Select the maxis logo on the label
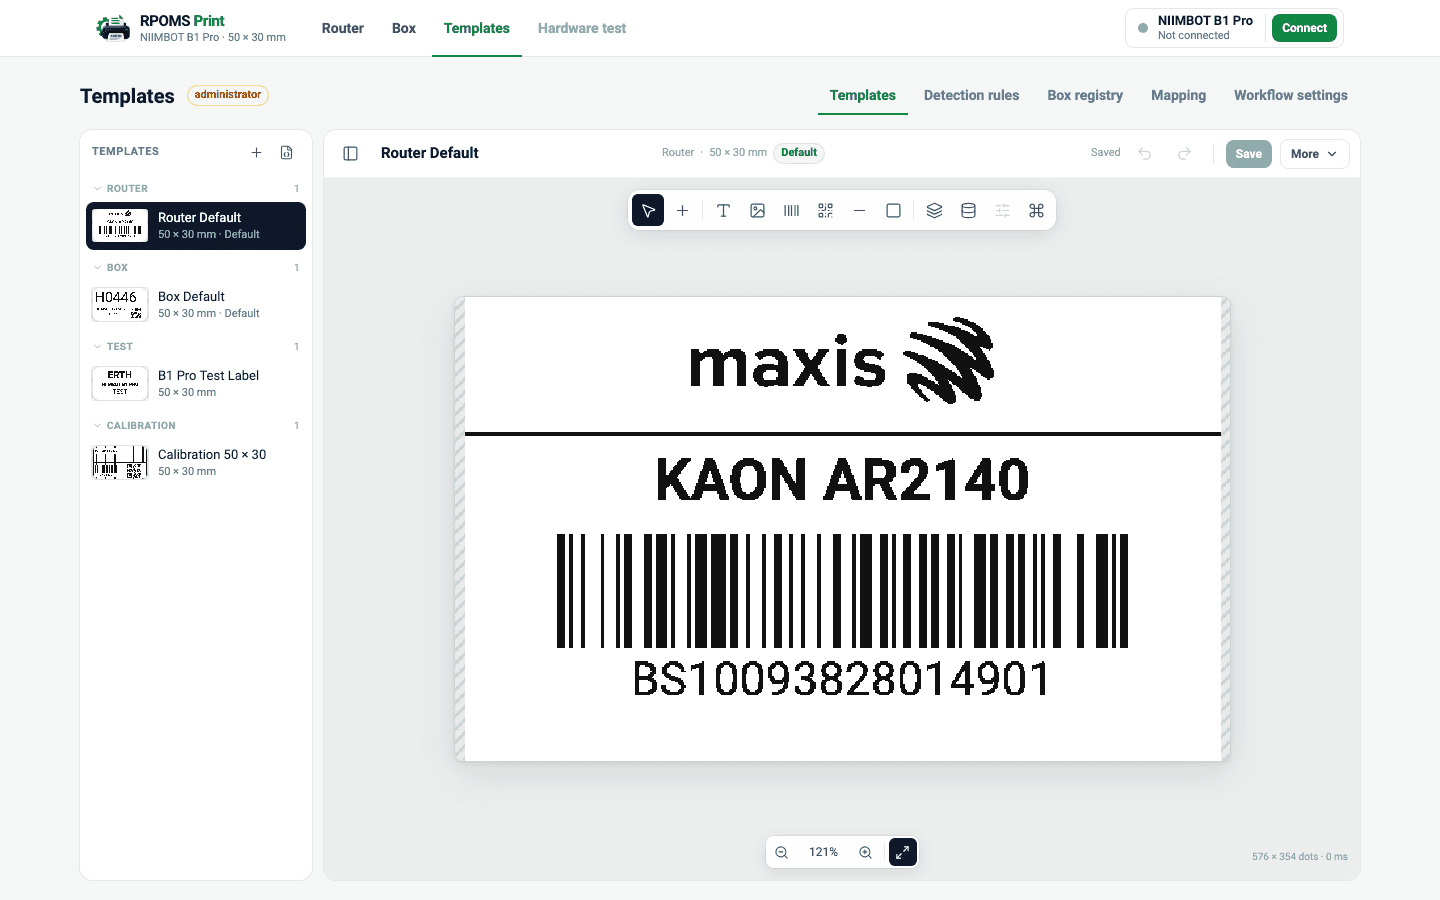Viewport: 1440px width, 900px height. (841, 361)
